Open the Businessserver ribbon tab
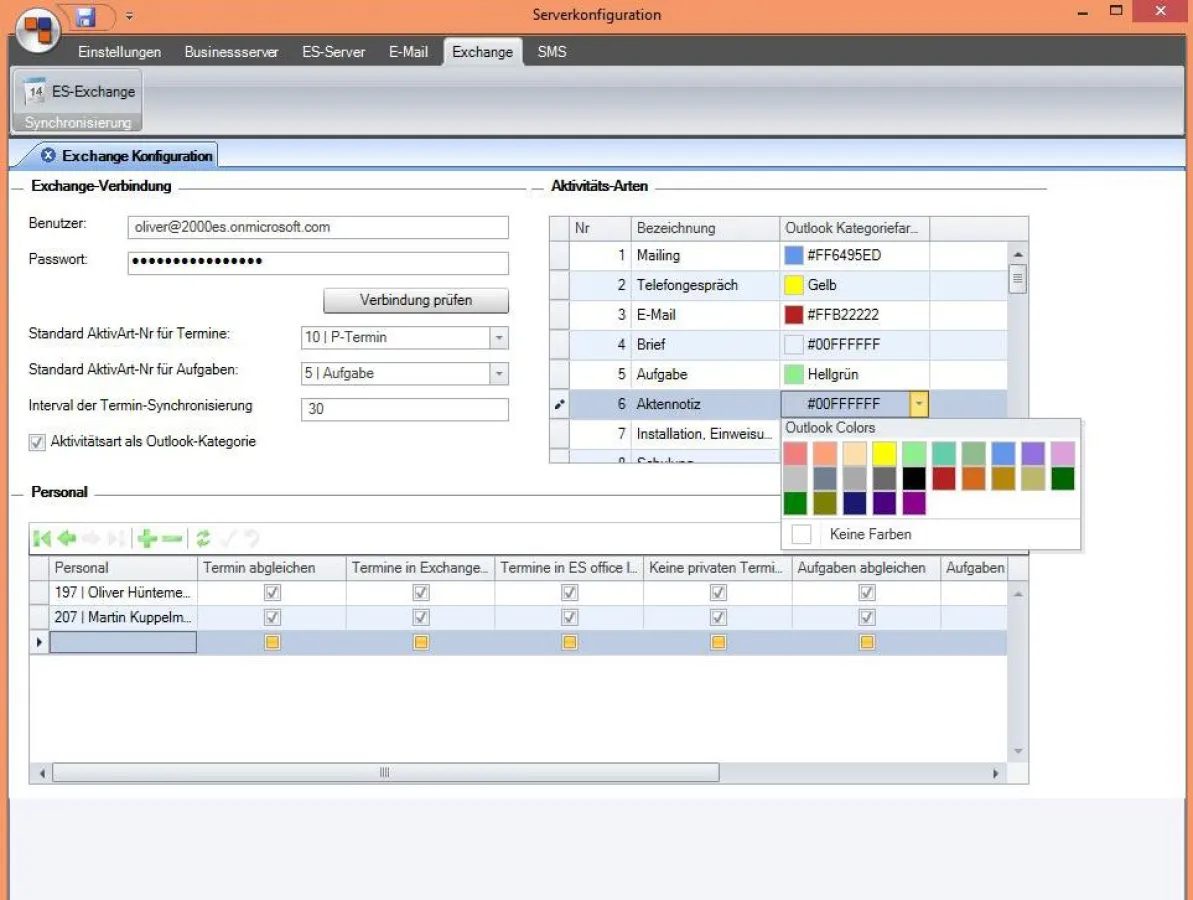Viewport: 1193px width, 900px height. click(231, 52)
